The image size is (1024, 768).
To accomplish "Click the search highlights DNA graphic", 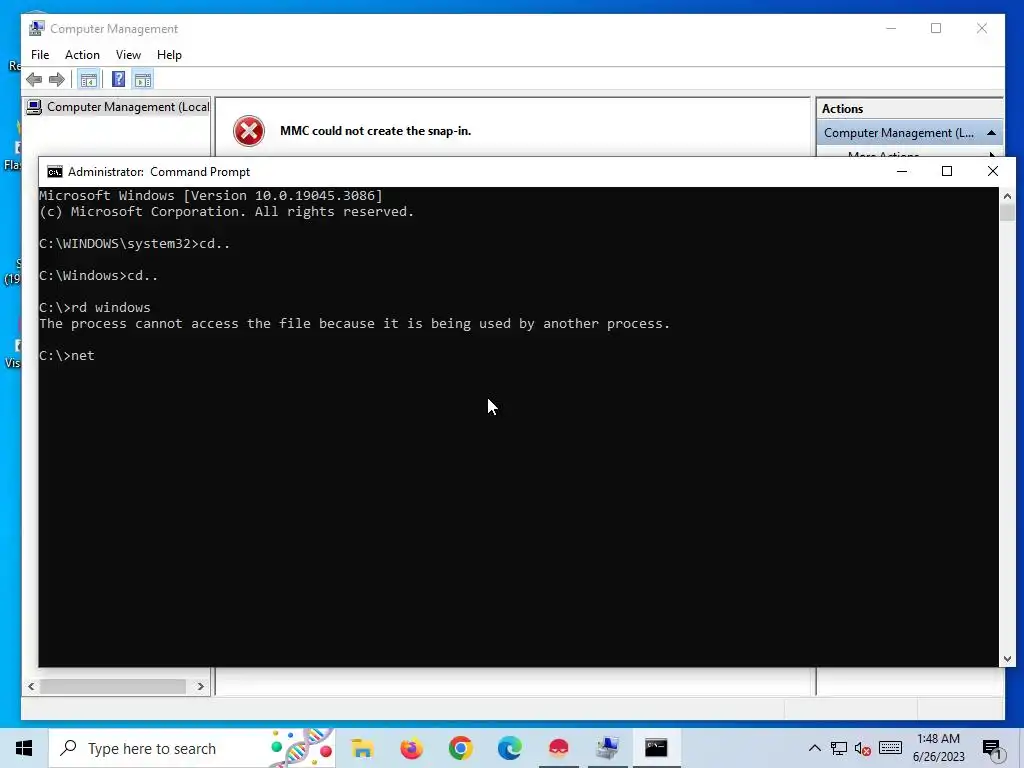I will (301, 748).
